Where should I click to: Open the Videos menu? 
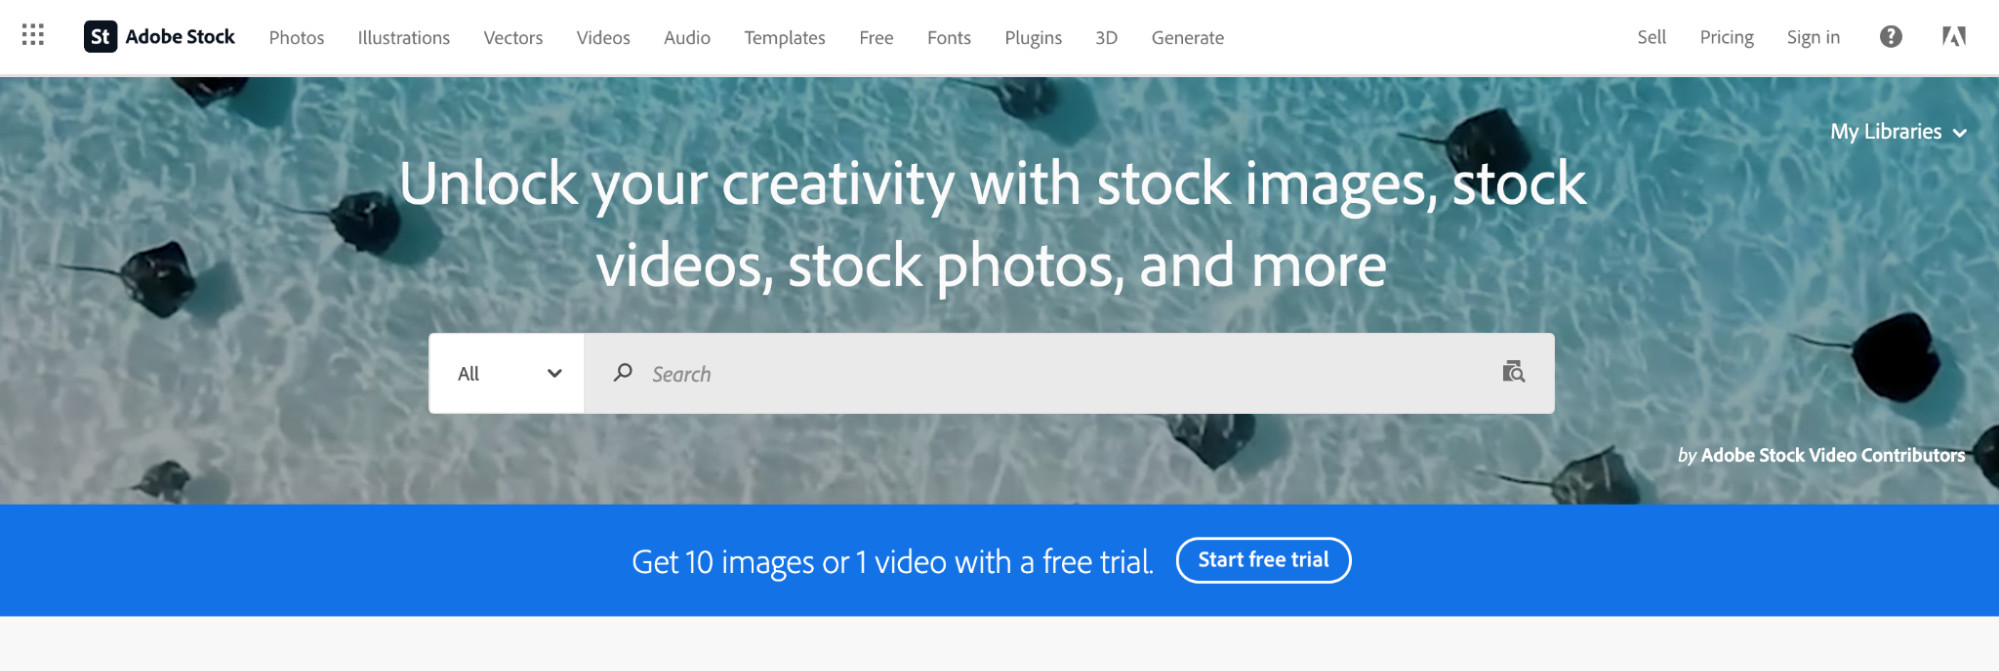pyautogui.click(x=603, y=38)
